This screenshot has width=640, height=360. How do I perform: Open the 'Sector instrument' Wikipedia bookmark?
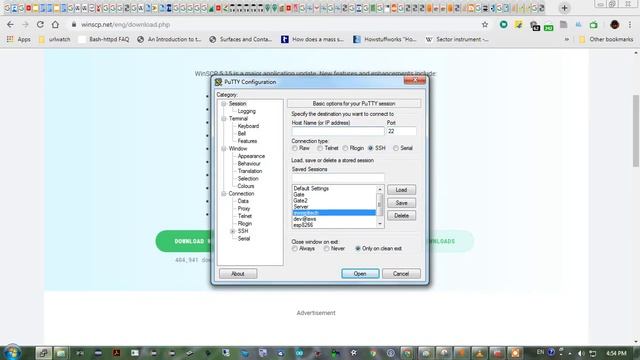point(457,39)
